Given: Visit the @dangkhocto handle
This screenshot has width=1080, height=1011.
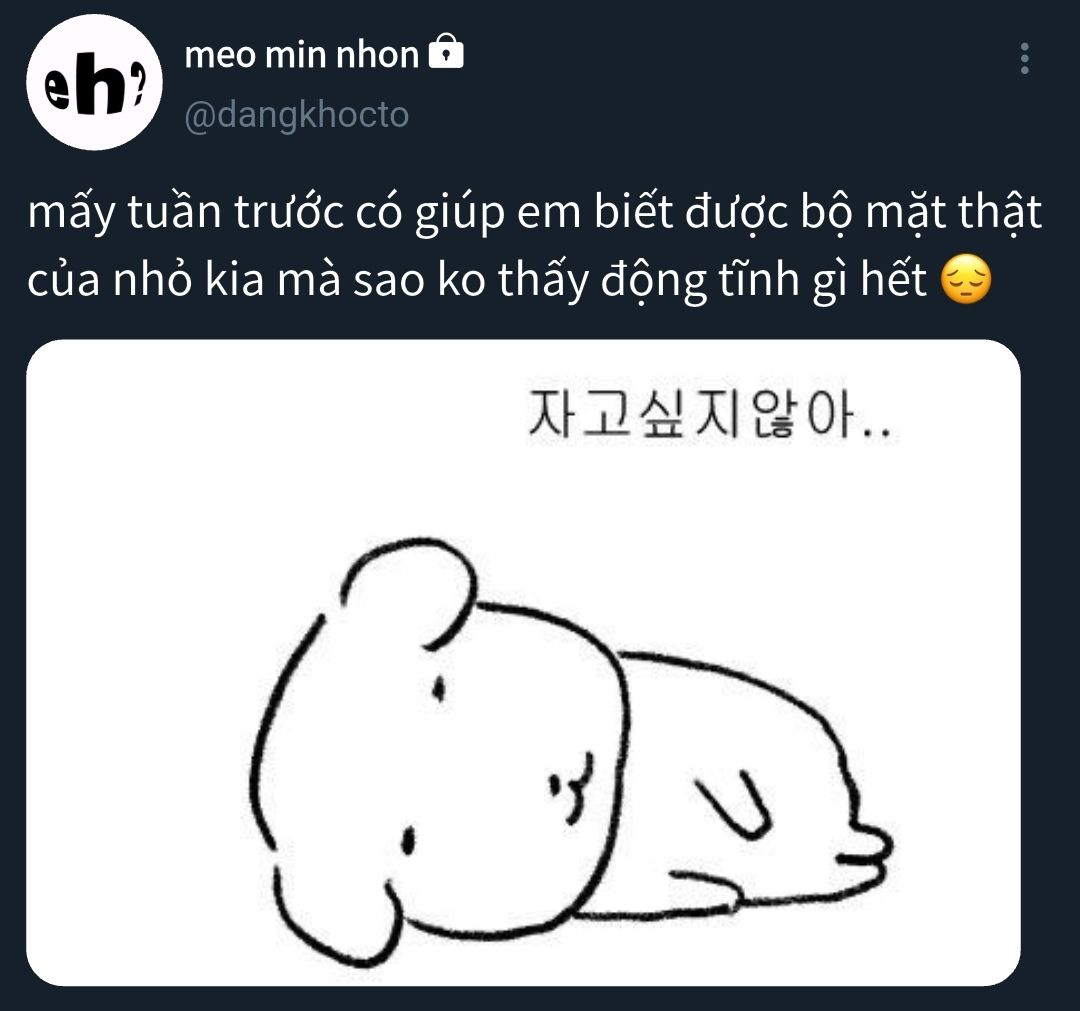Looking at the screenshot, I should 297,114.
